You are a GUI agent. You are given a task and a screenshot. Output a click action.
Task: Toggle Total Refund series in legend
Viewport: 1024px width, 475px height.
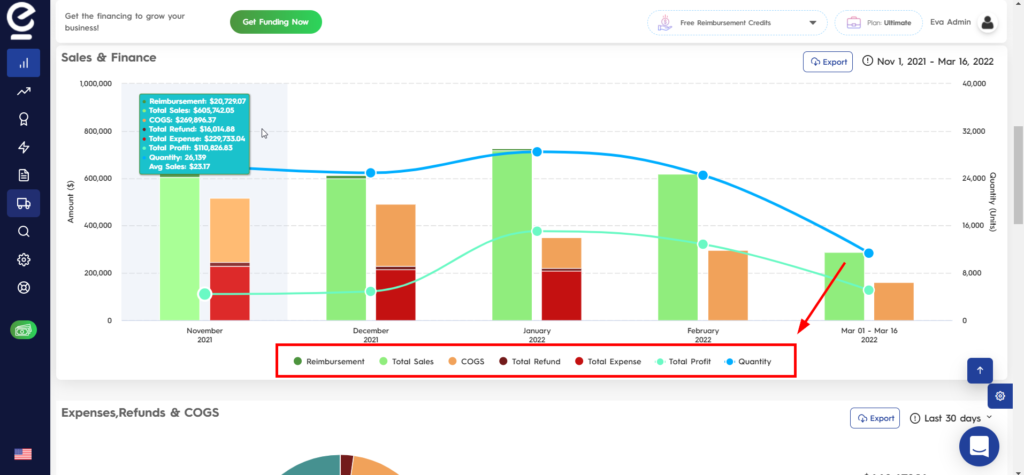coord(530,361)
